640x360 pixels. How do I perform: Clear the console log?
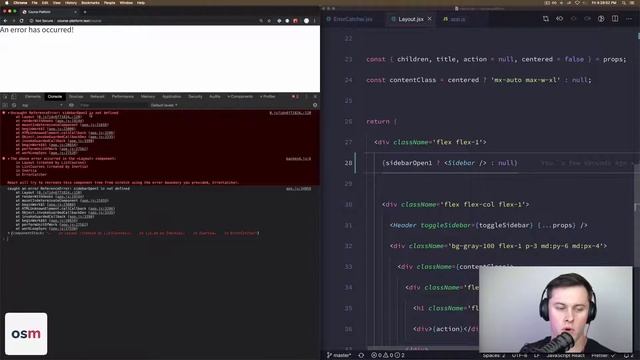14,105
